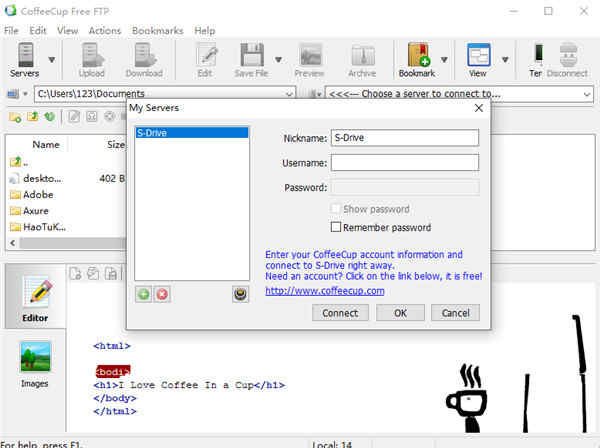Click the <html> tag line in editor

pos(112,346)
